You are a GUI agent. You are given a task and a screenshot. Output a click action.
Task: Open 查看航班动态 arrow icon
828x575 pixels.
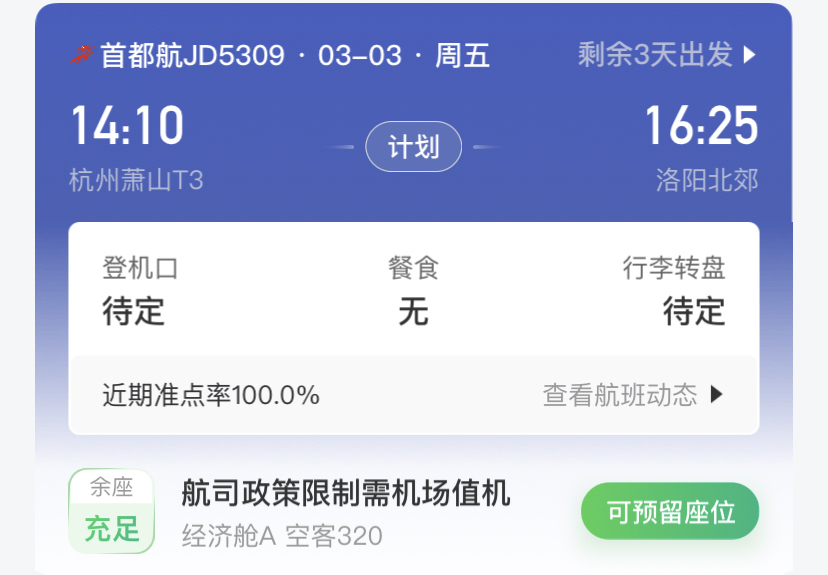point(717,394)
